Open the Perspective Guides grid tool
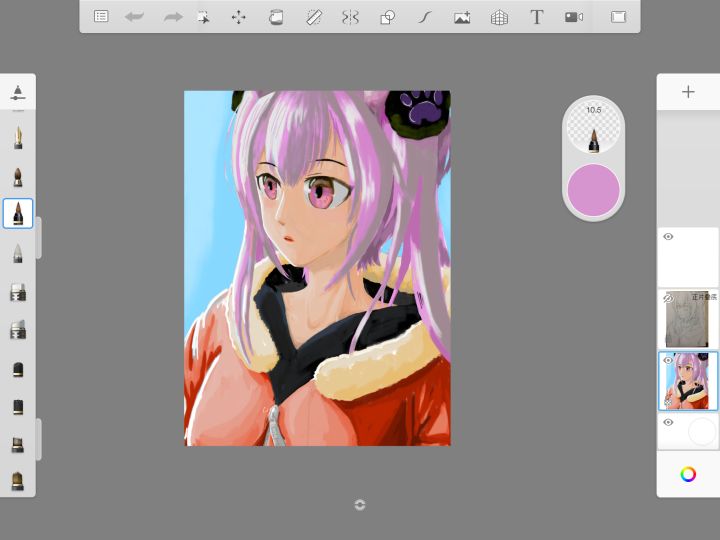The height and width of the screenshot is (540, 720). (499, 17)
